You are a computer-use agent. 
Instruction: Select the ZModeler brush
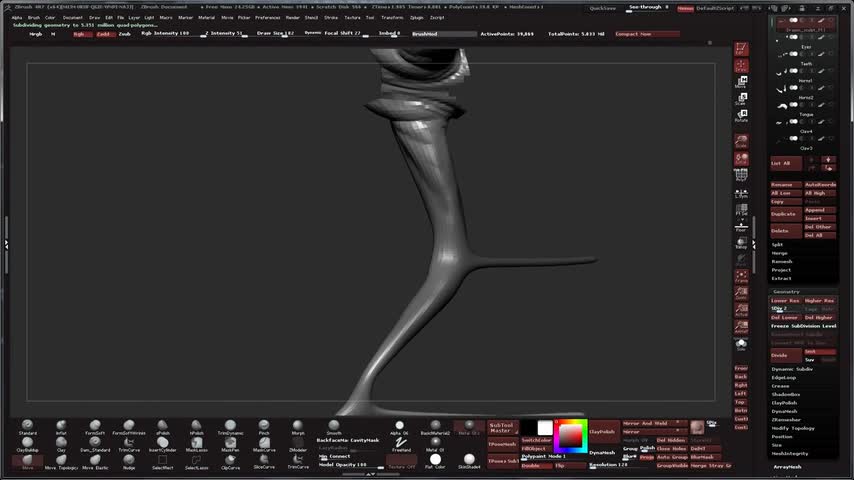pos(298,445)
